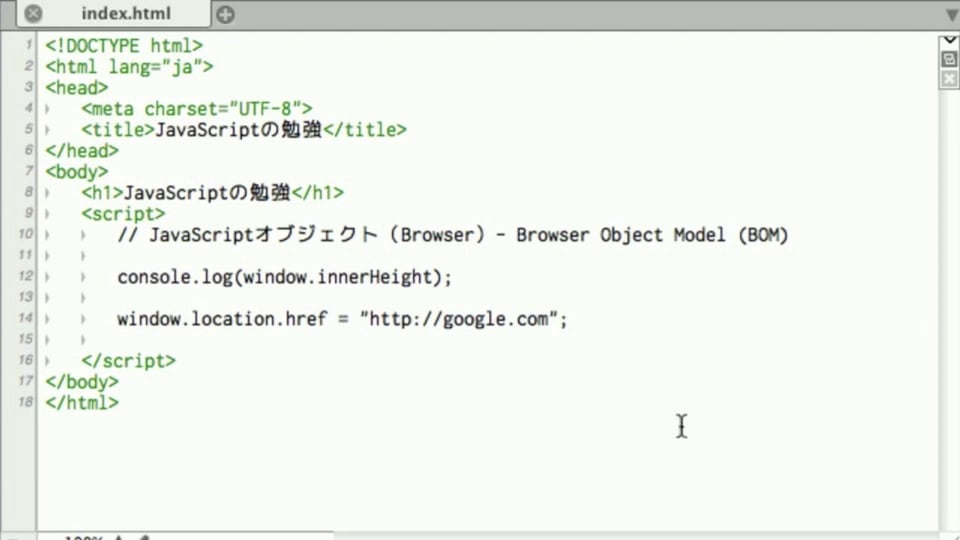Screen dimensions: 960x540
Task: Click the opening <body> tag line
Action: tap(77, 172)
